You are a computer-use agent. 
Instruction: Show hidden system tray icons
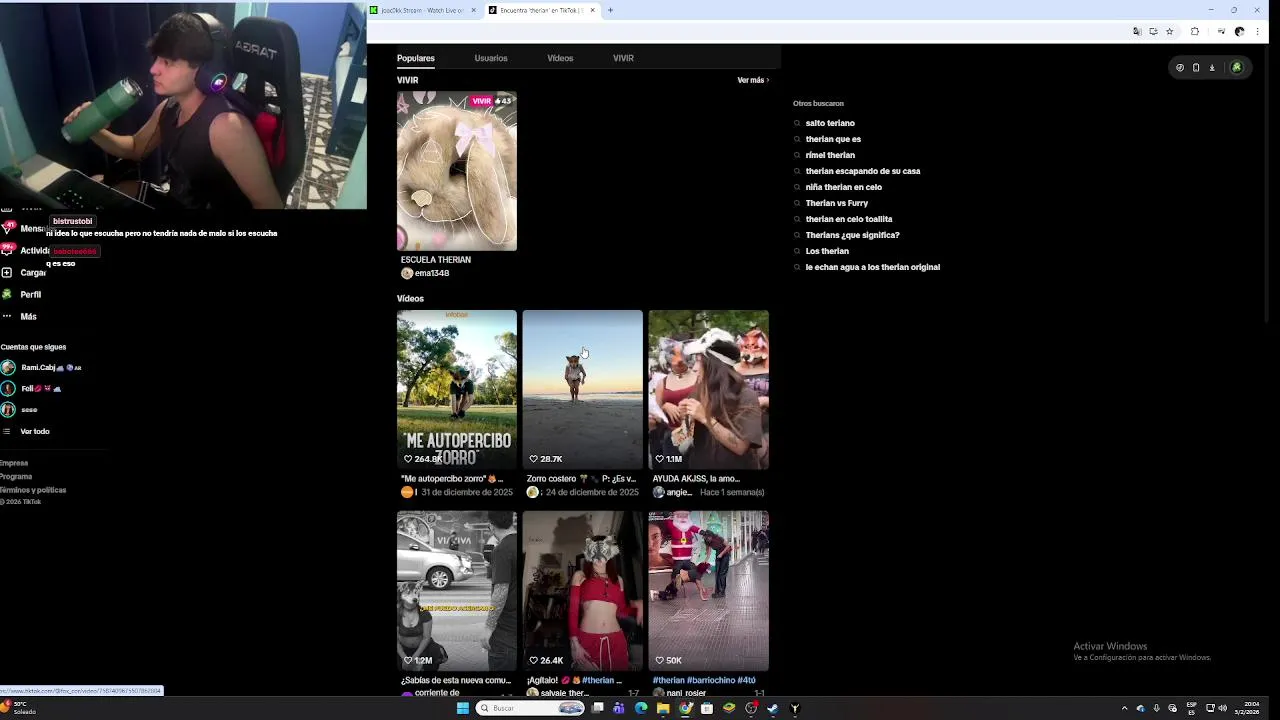click(x=1124, y=708)
